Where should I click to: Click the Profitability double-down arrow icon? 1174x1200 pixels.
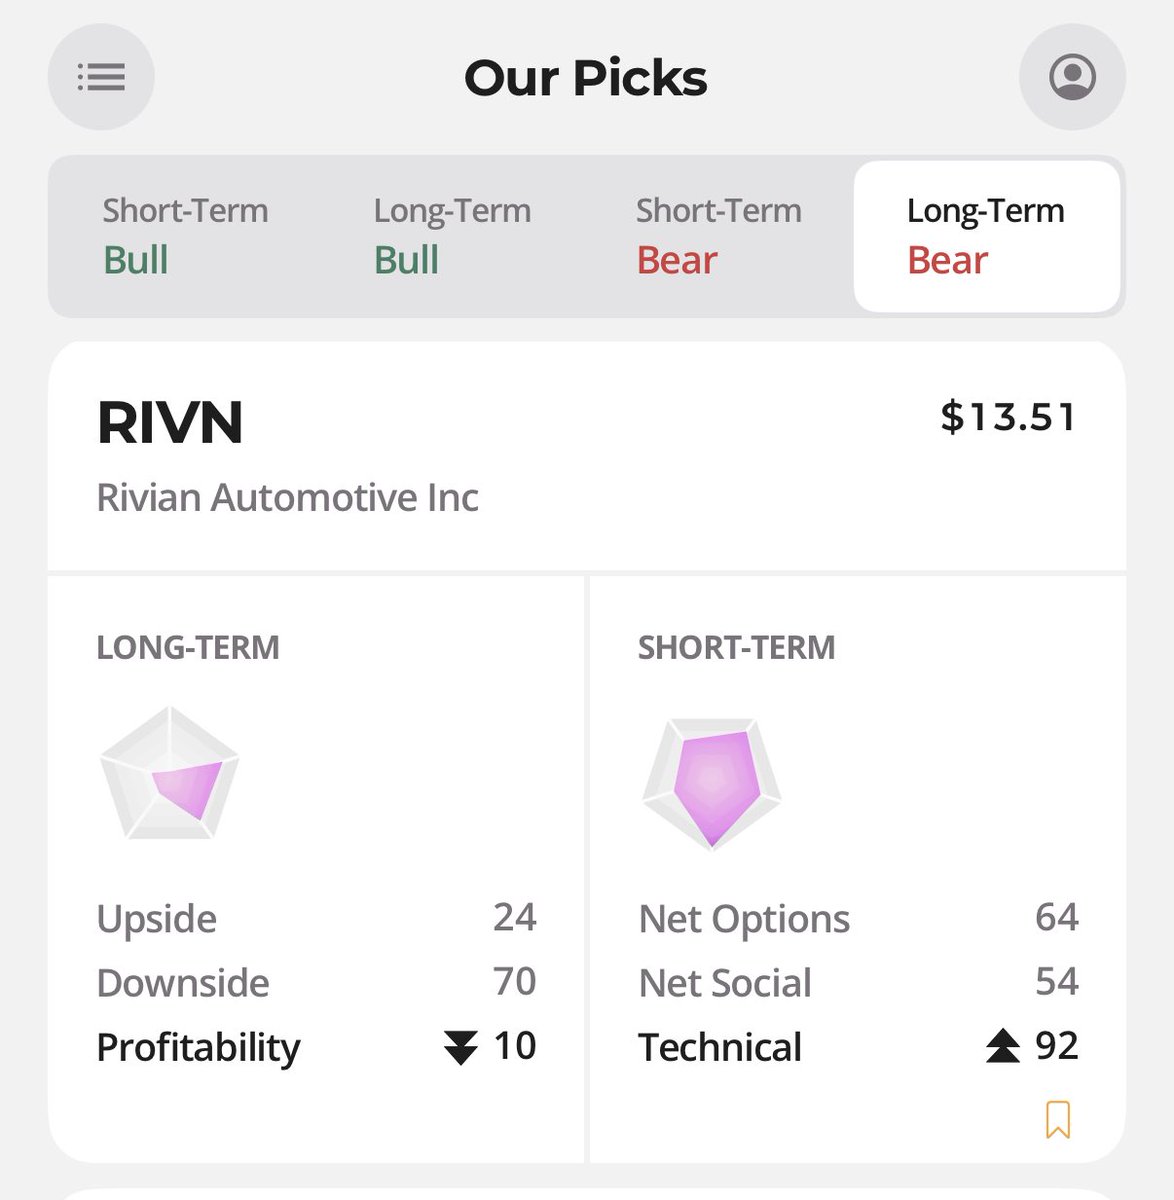point(460,1047)
